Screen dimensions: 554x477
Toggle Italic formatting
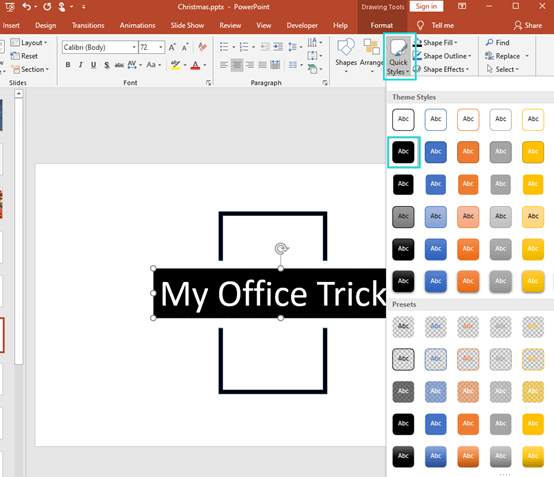coord(81,65)
